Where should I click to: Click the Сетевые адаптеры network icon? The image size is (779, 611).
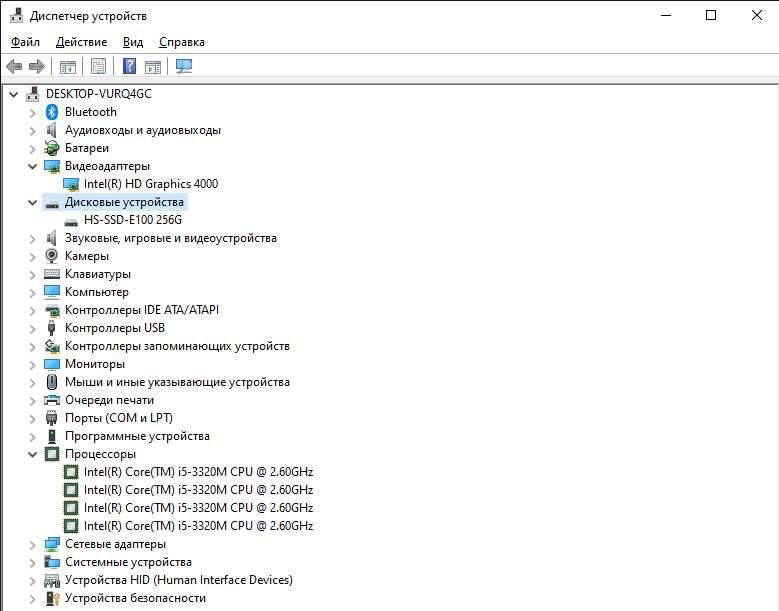52,544
